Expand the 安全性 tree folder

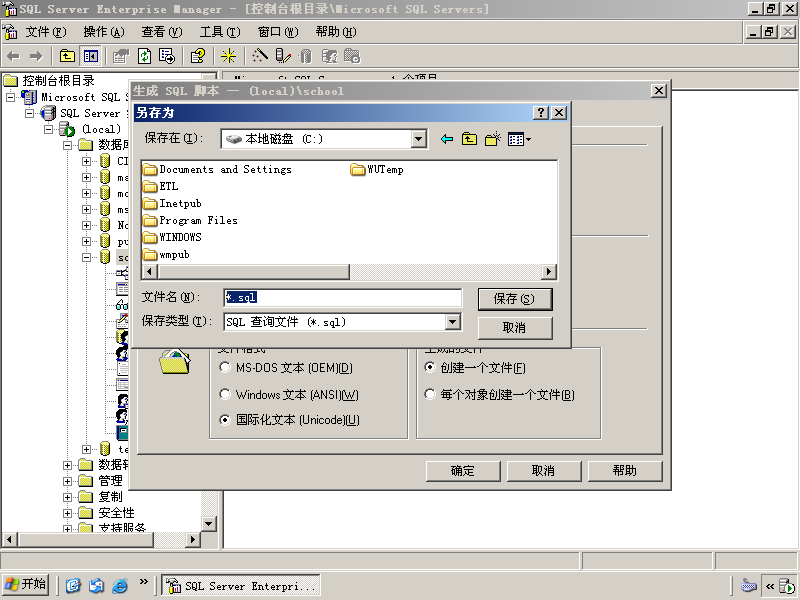pyautogui.click(x=67, y=513)
